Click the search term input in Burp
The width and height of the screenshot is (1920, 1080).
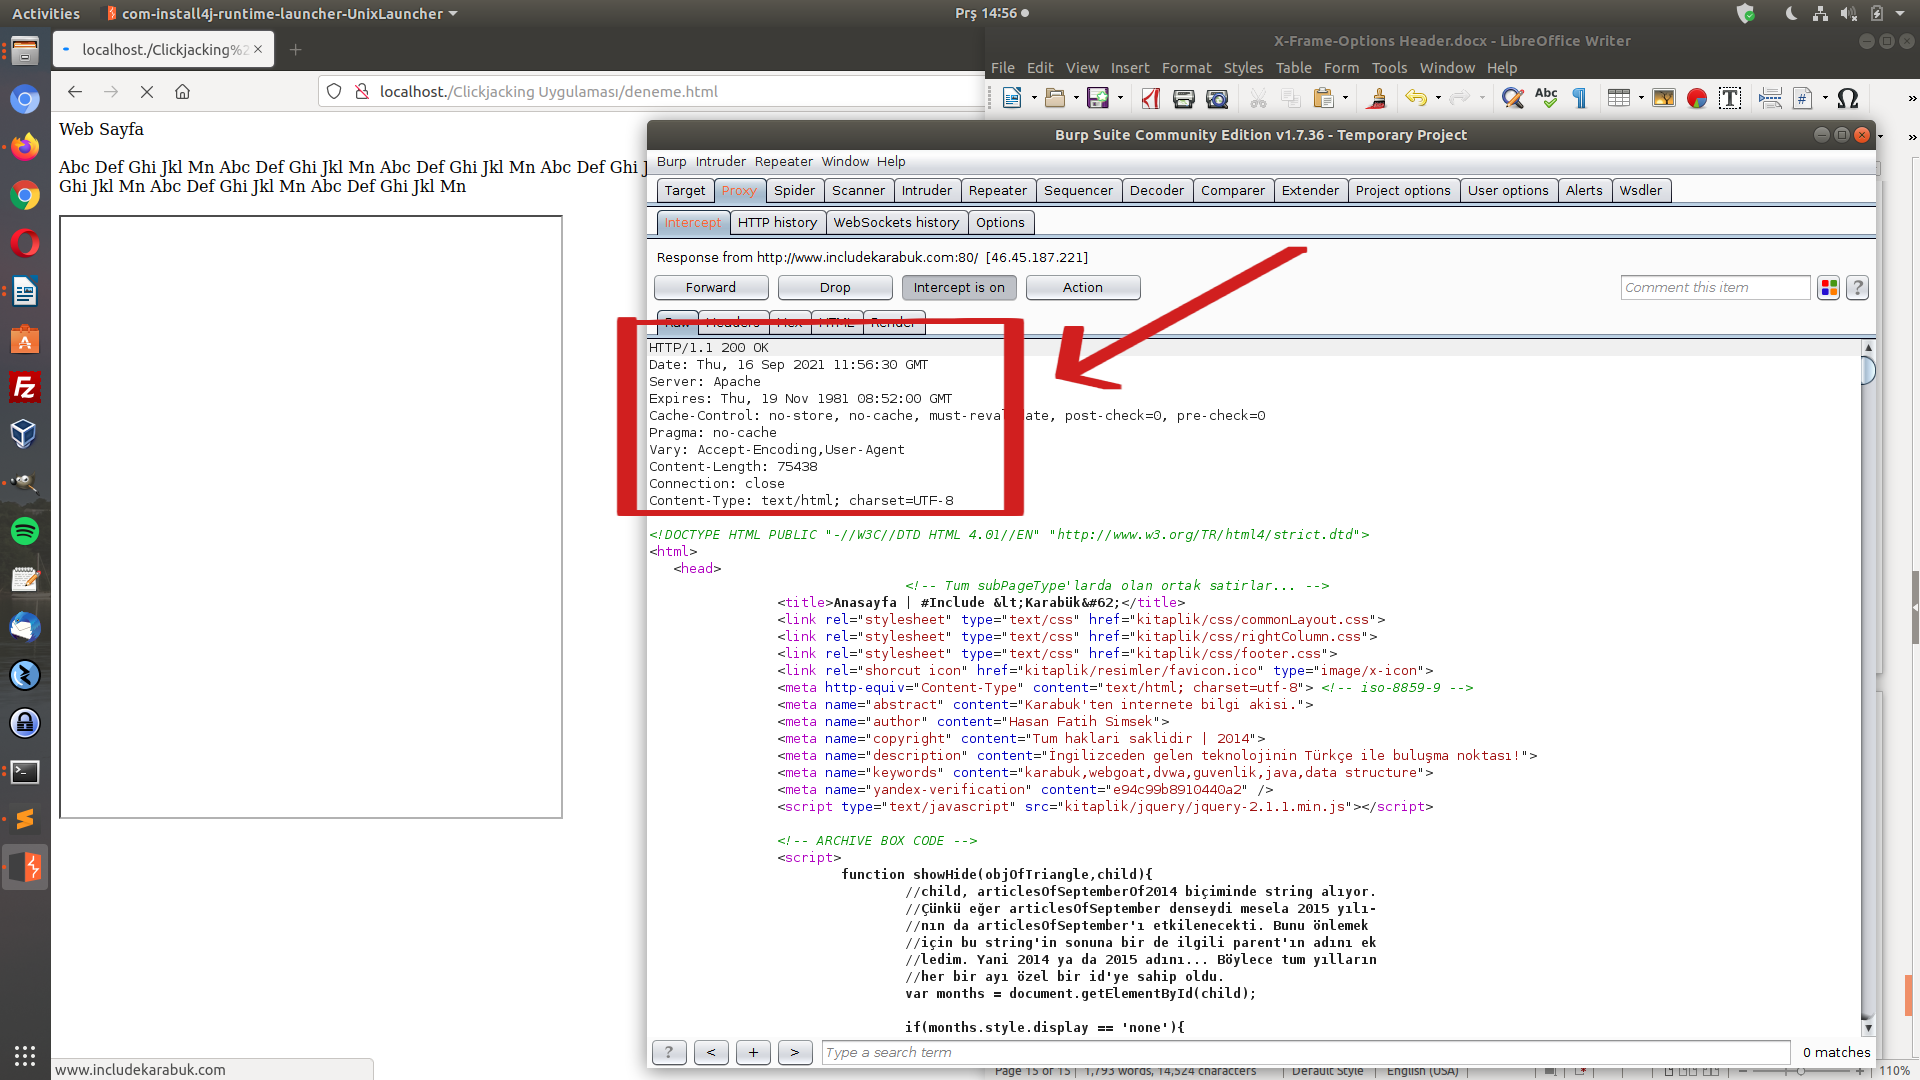coord(1306,1052)
